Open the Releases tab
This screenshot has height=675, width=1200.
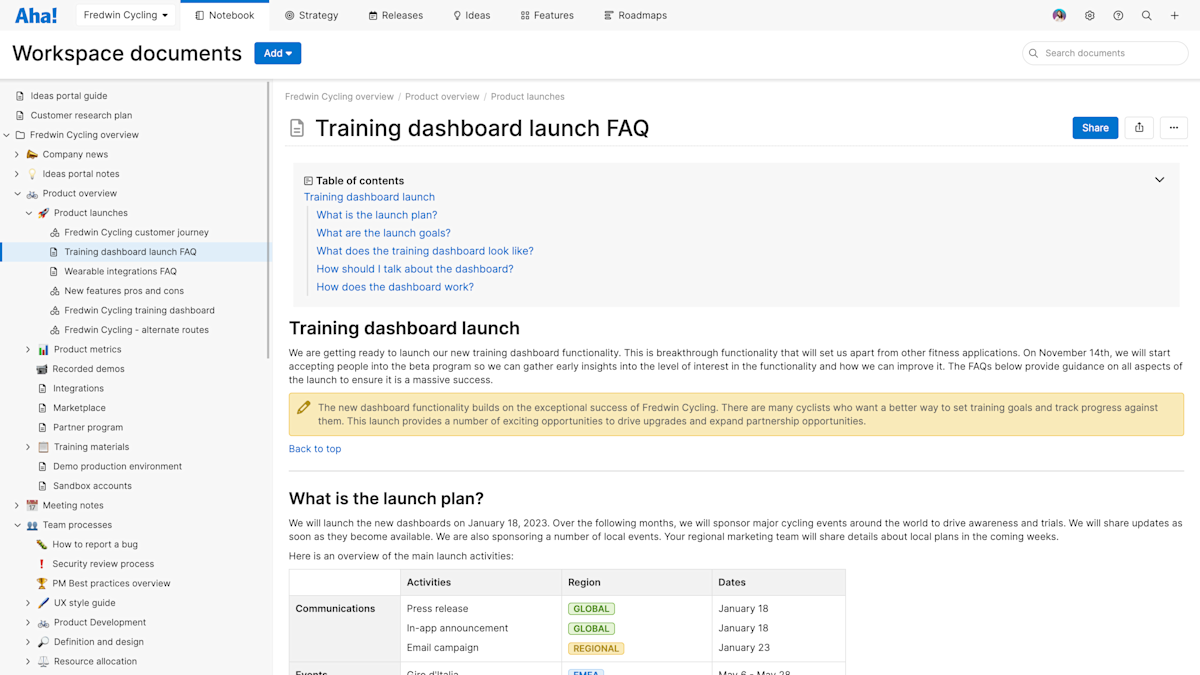click(x=396, y=15)
